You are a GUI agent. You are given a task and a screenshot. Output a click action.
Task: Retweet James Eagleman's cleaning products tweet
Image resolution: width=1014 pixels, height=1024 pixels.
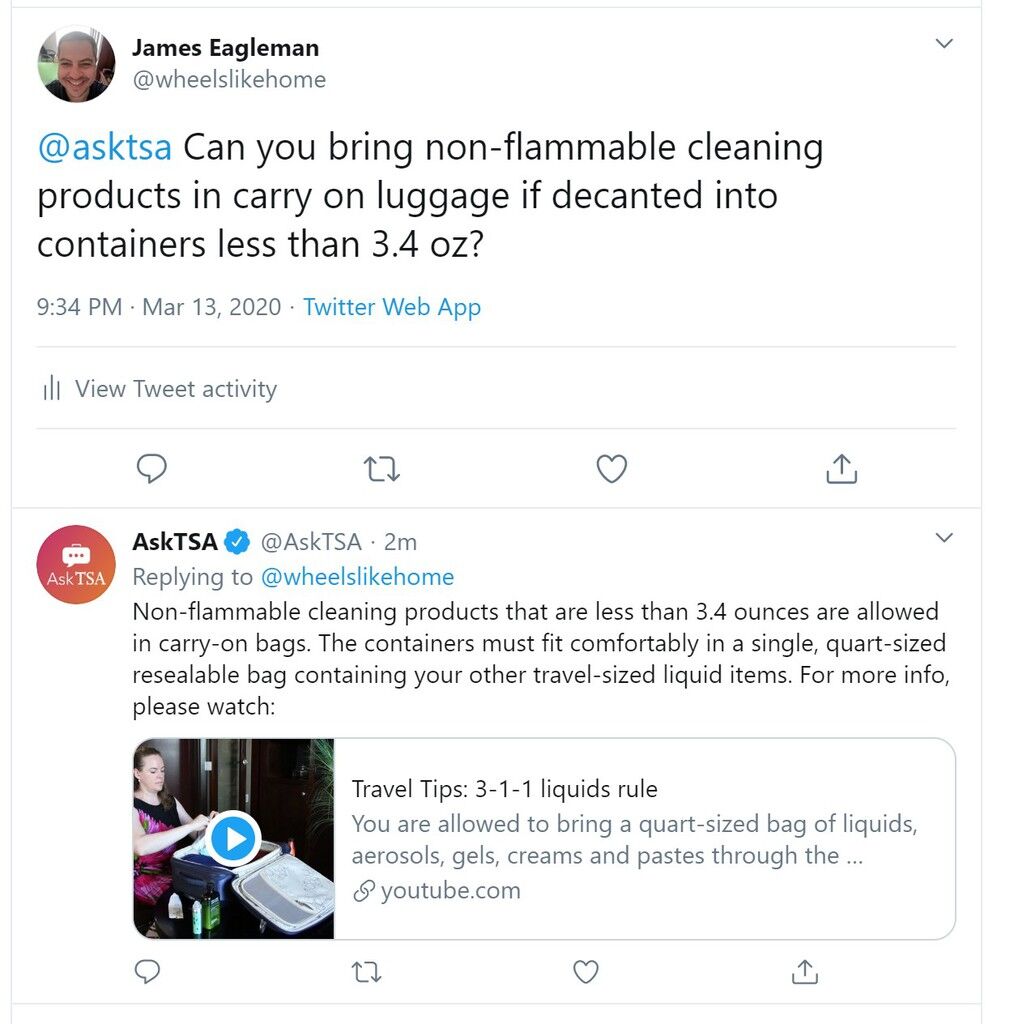coord(381,469)
